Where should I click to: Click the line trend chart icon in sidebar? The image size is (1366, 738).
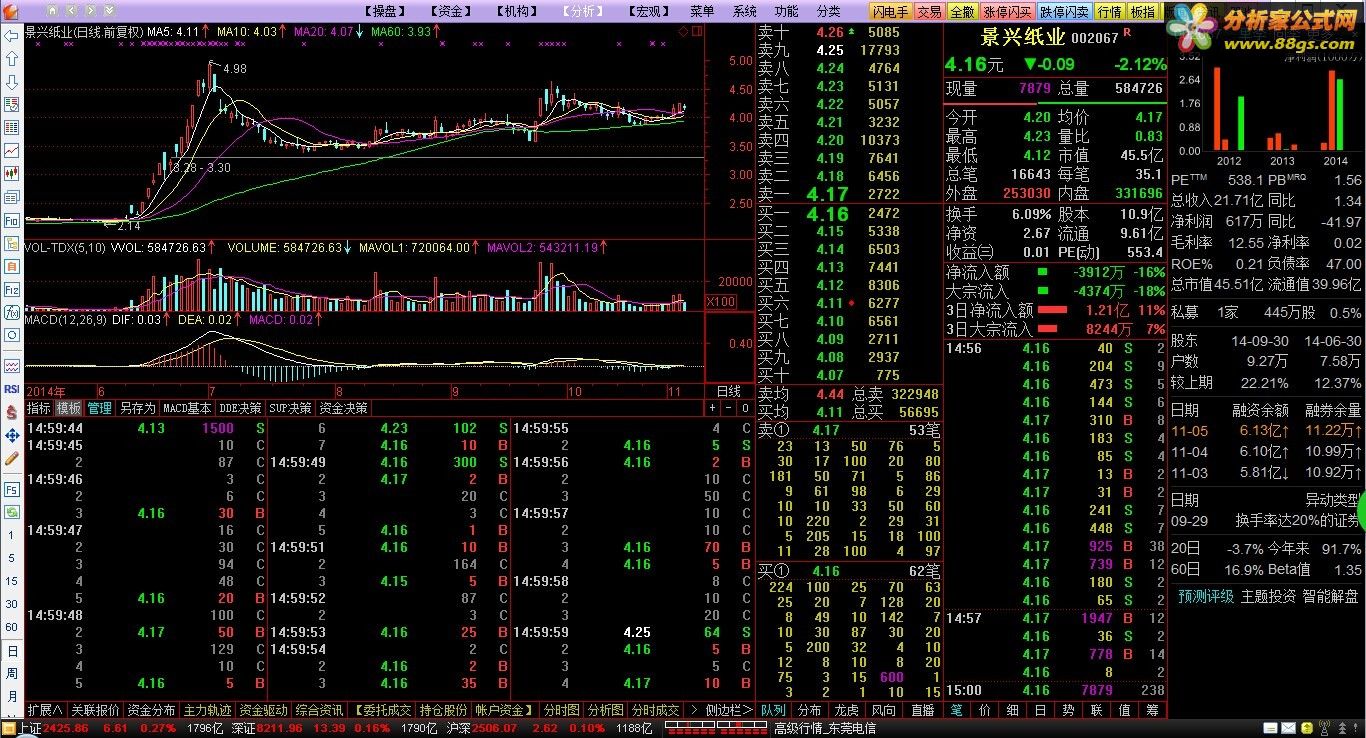pyautogui.click(x=11, y=151)
